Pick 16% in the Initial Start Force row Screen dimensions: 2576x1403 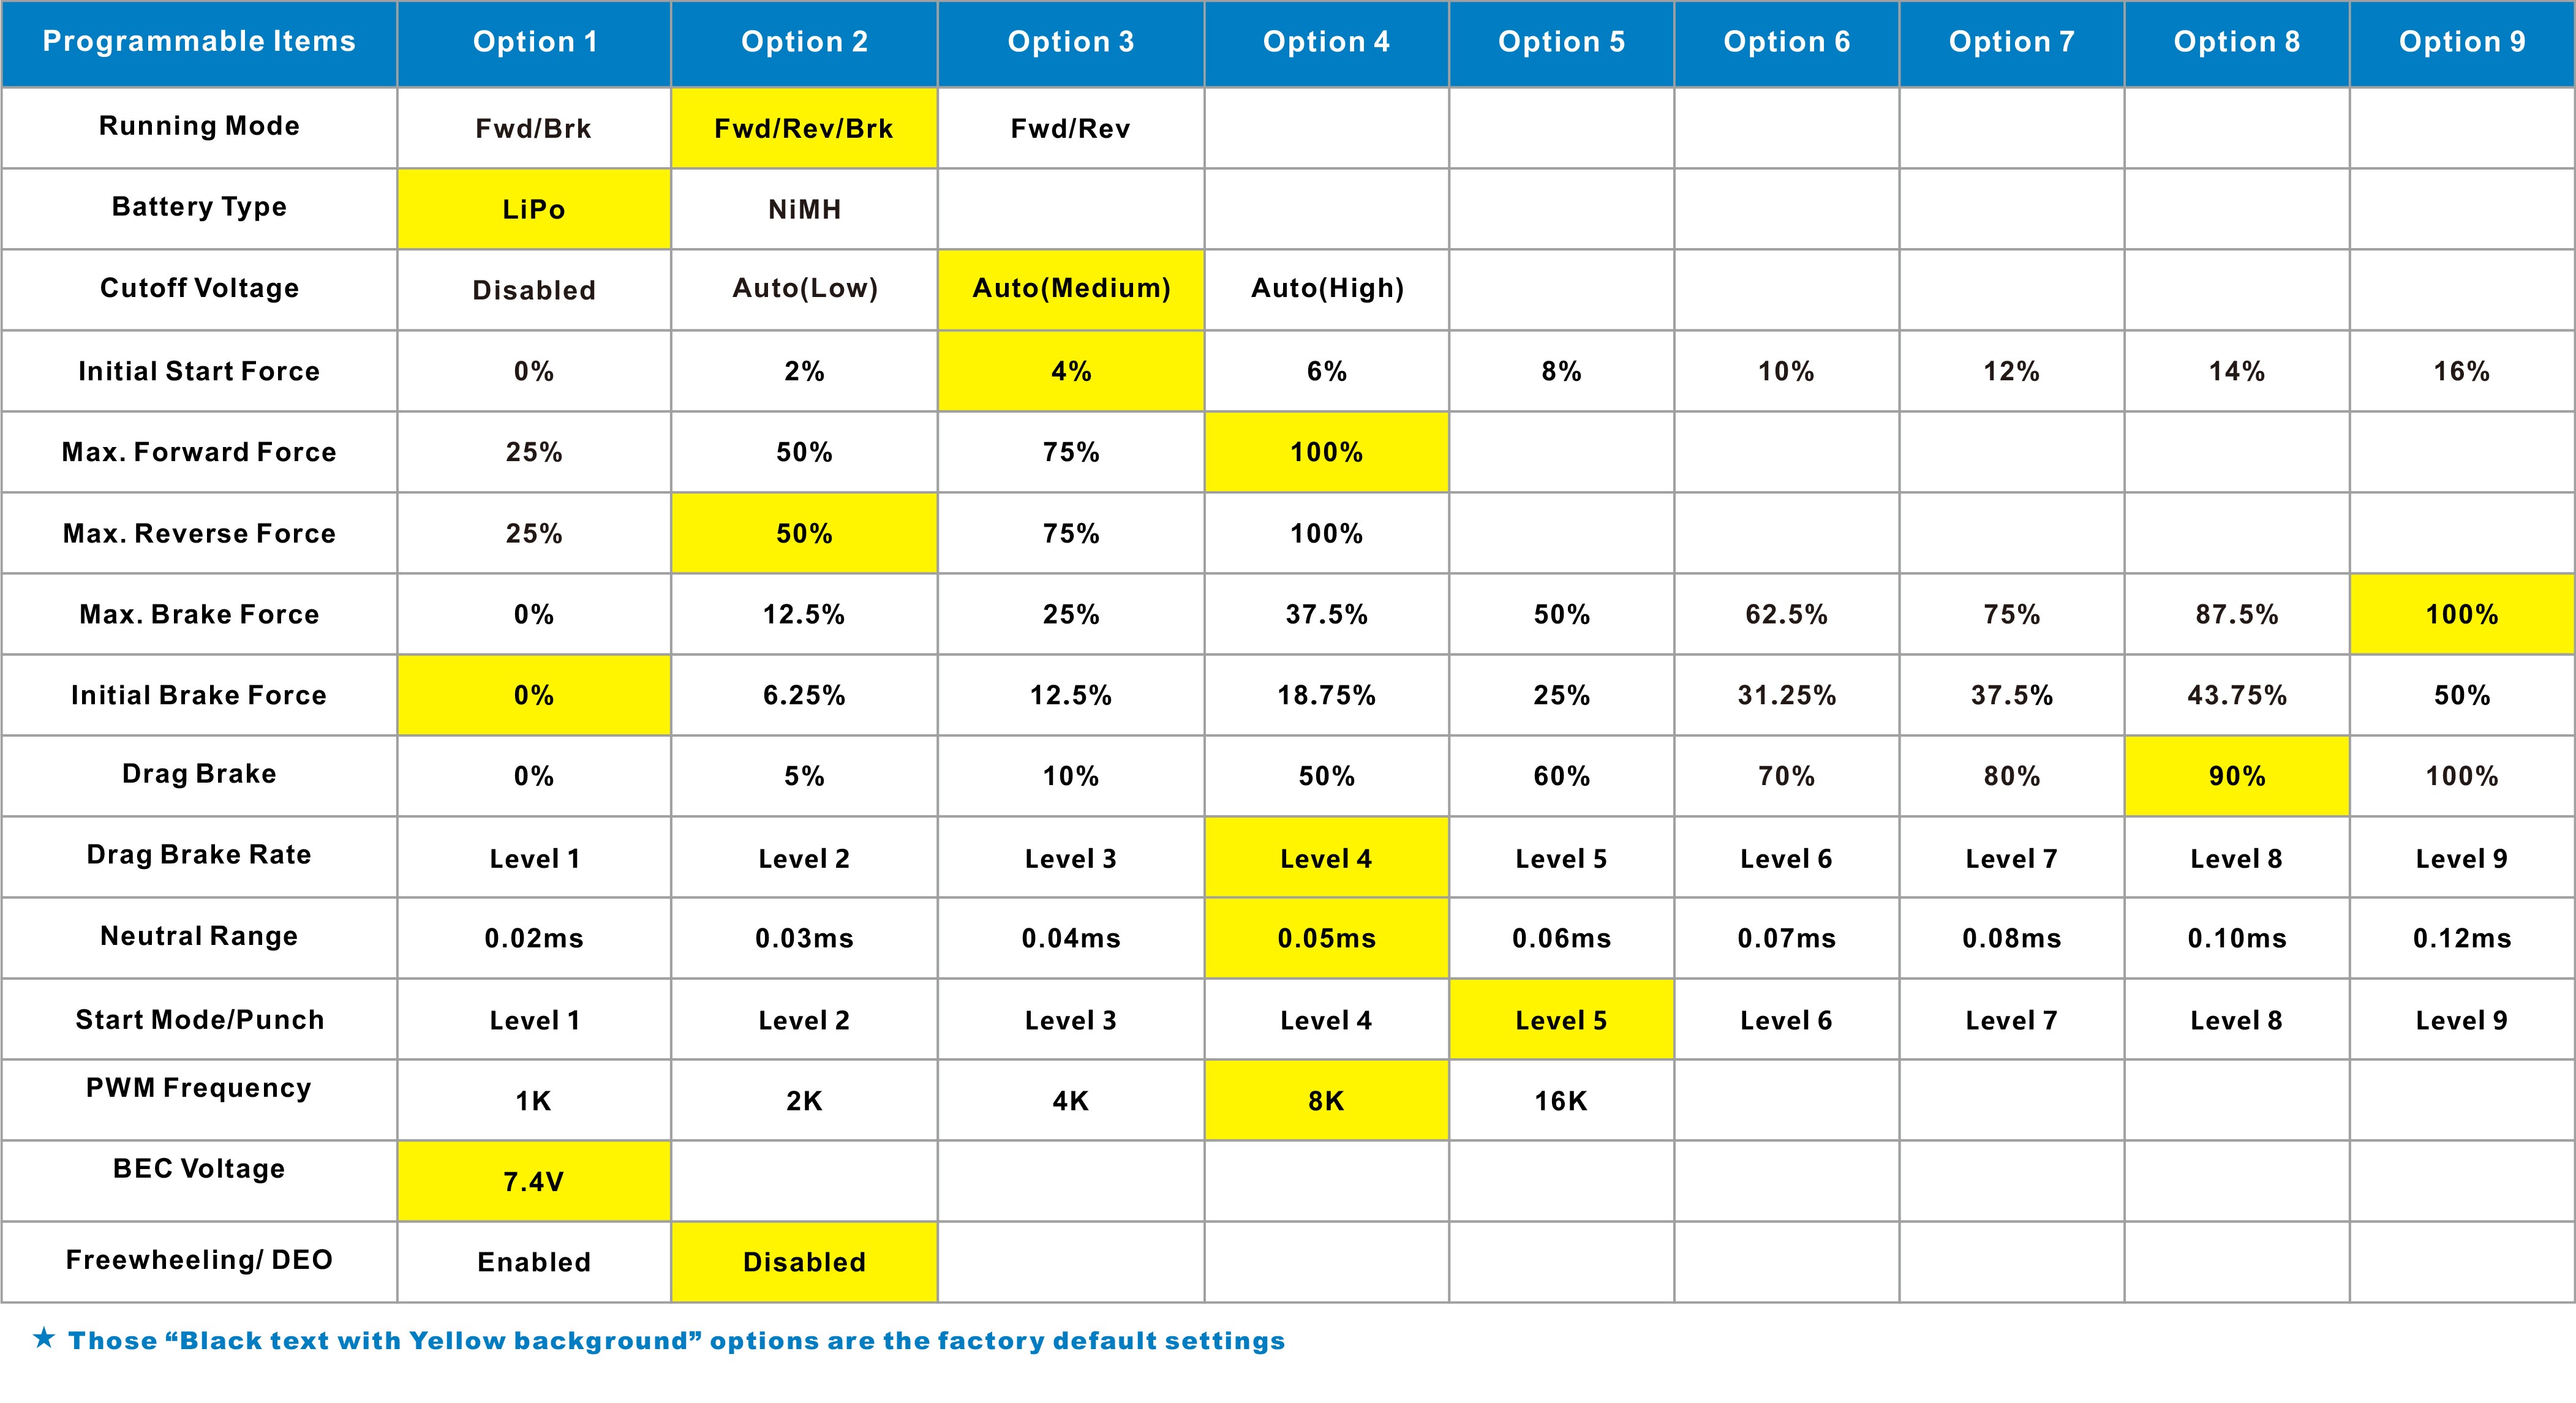(2461, 371)
